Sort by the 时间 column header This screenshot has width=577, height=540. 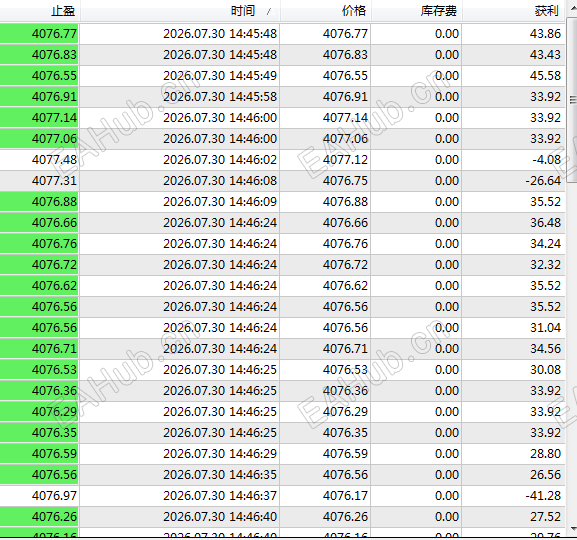tap(180, 11)
